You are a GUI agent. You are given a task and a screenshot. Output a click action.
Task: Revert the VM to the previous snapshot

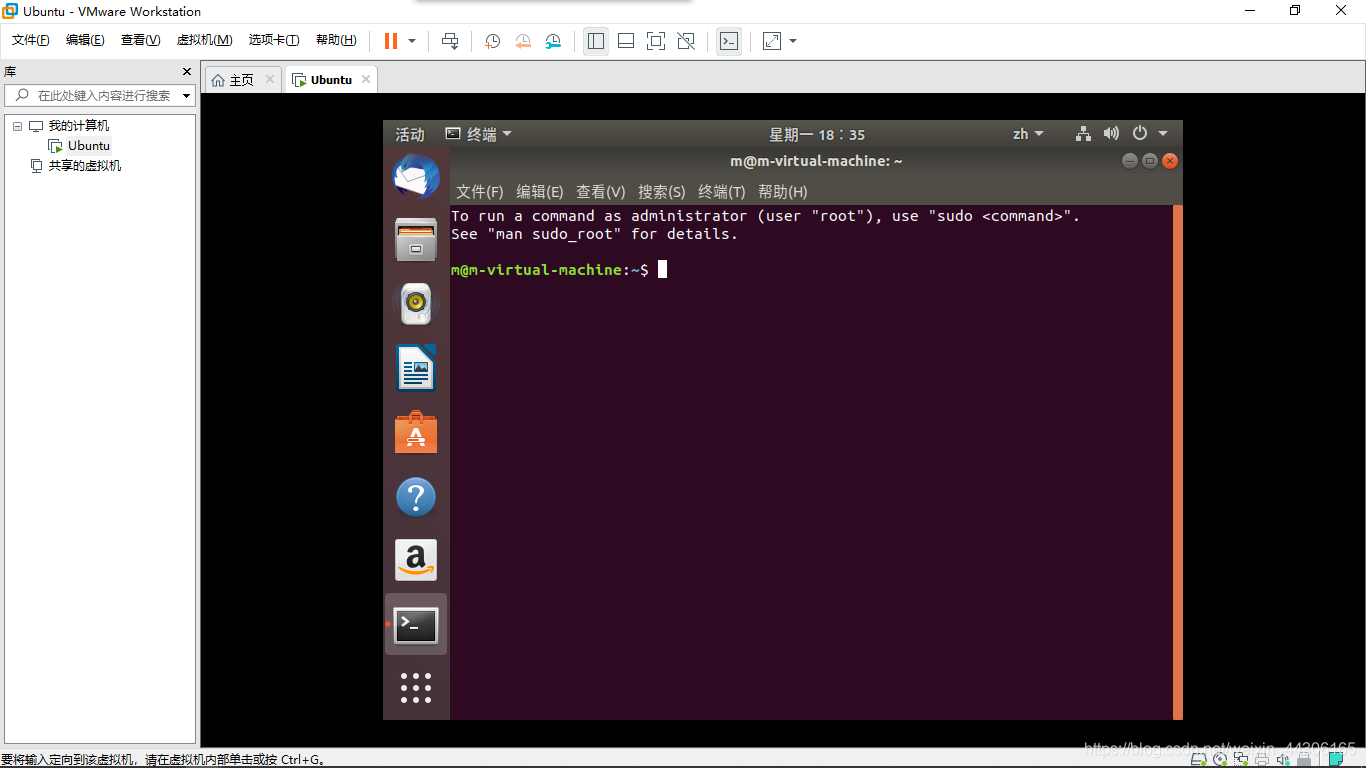point(523,41)
